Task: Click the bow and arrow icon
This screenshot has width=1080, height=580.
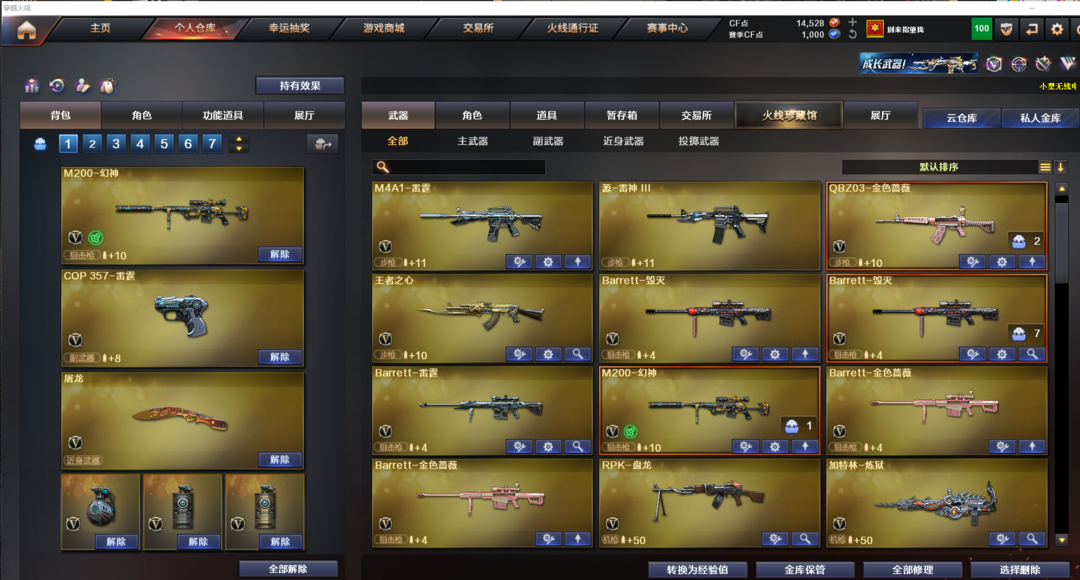Action: point(1043,64)
